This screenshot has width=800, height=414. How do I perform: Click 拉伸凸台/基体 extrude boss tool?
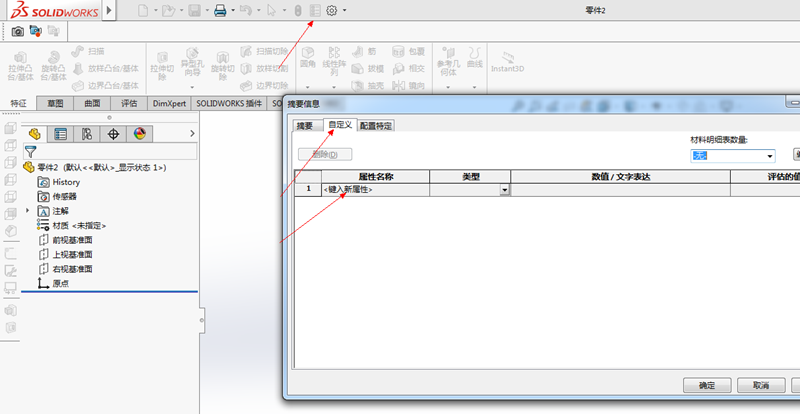21,66
